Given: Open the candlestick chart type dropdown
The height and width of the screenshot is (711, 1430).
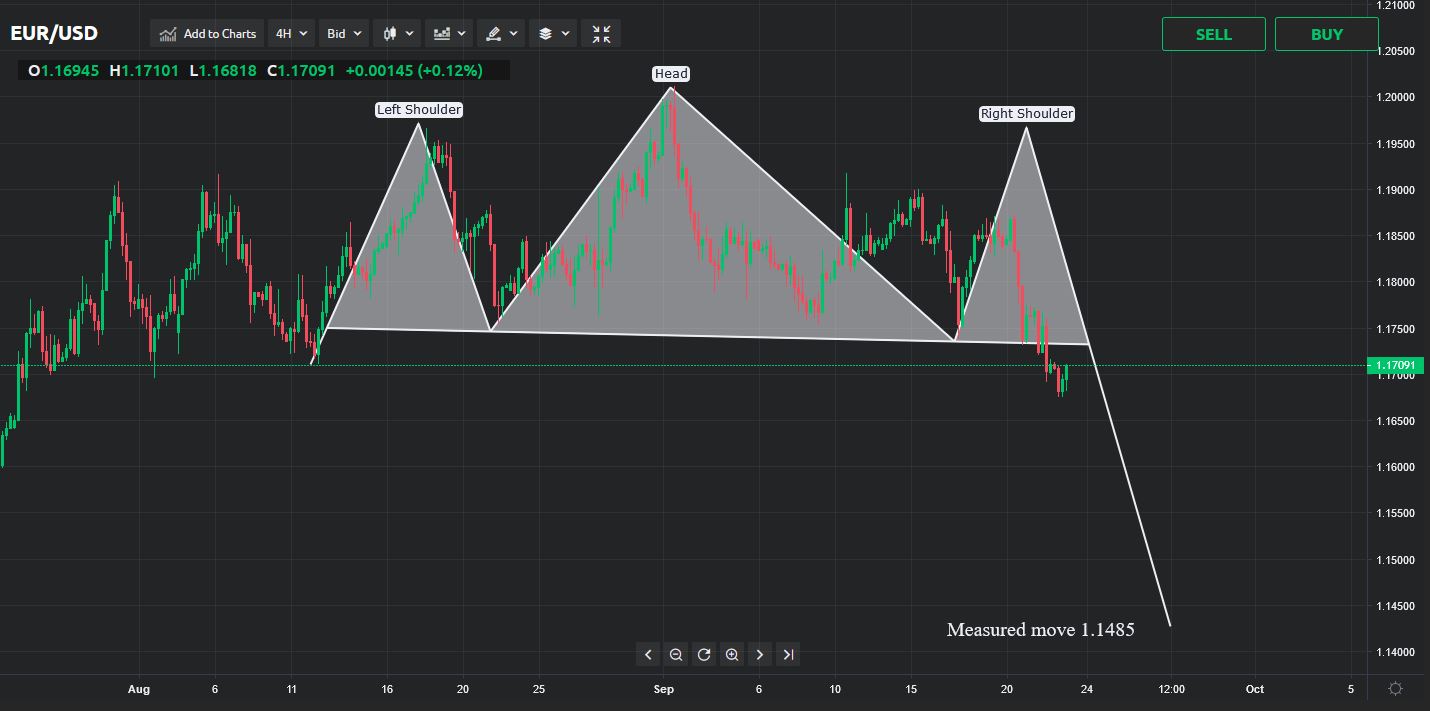Looking at the screenshot, I should coord(398,33).
